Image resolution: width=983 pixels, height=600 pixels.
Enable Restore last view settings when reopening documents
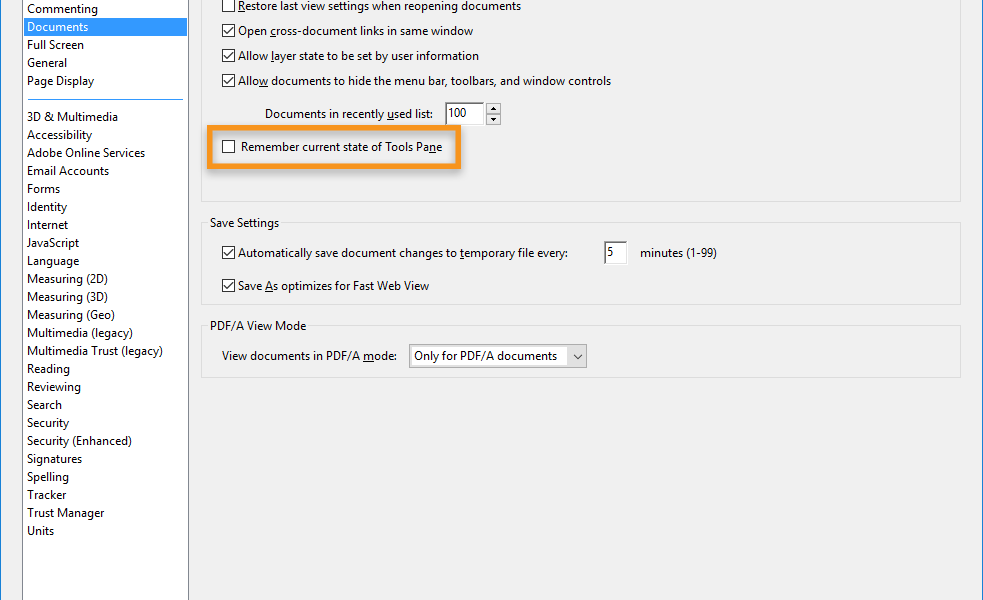coord(229,6)
